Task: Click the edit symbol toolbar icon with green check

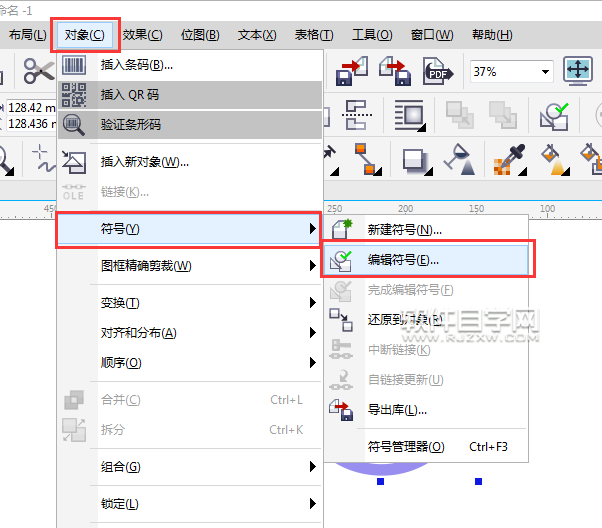Action: click(x=554, y=116)
